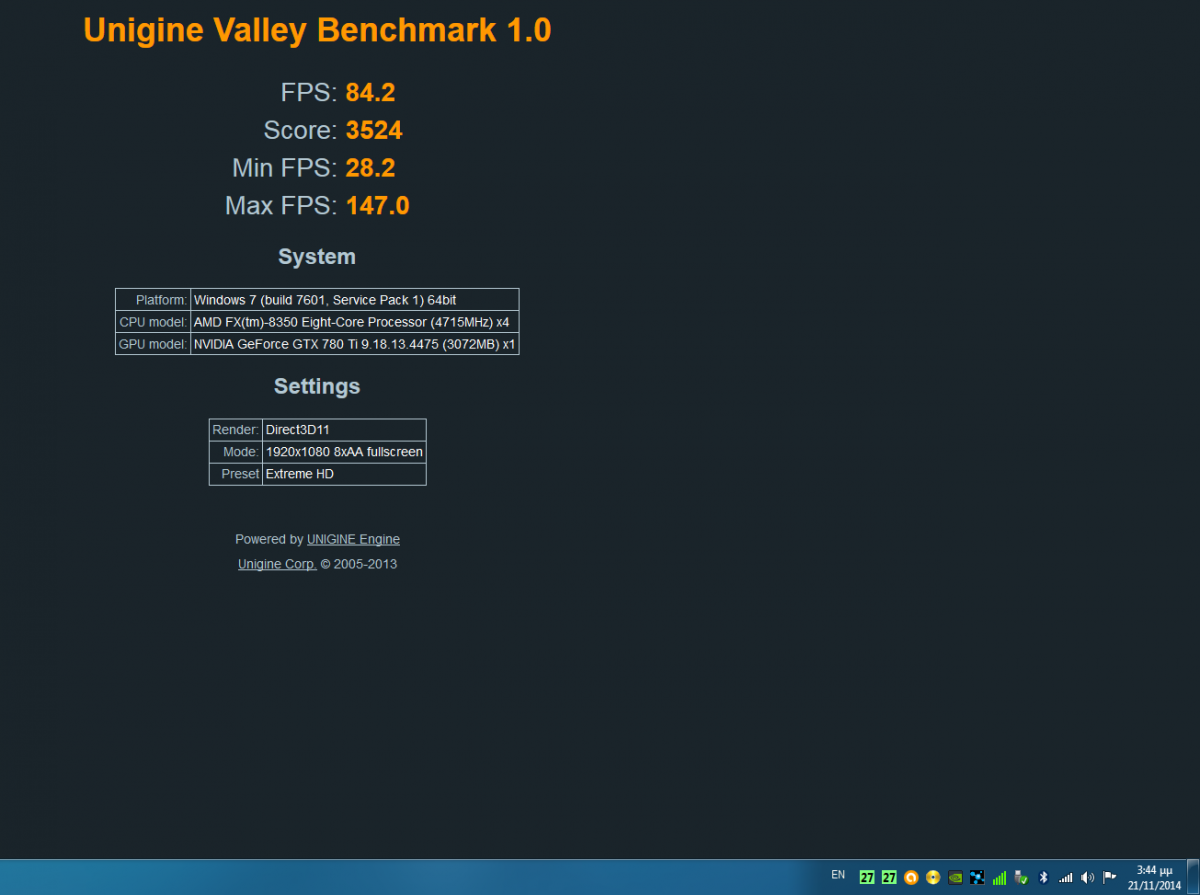
Task: Open the NVIDIA tray icon
Action: 955,877
